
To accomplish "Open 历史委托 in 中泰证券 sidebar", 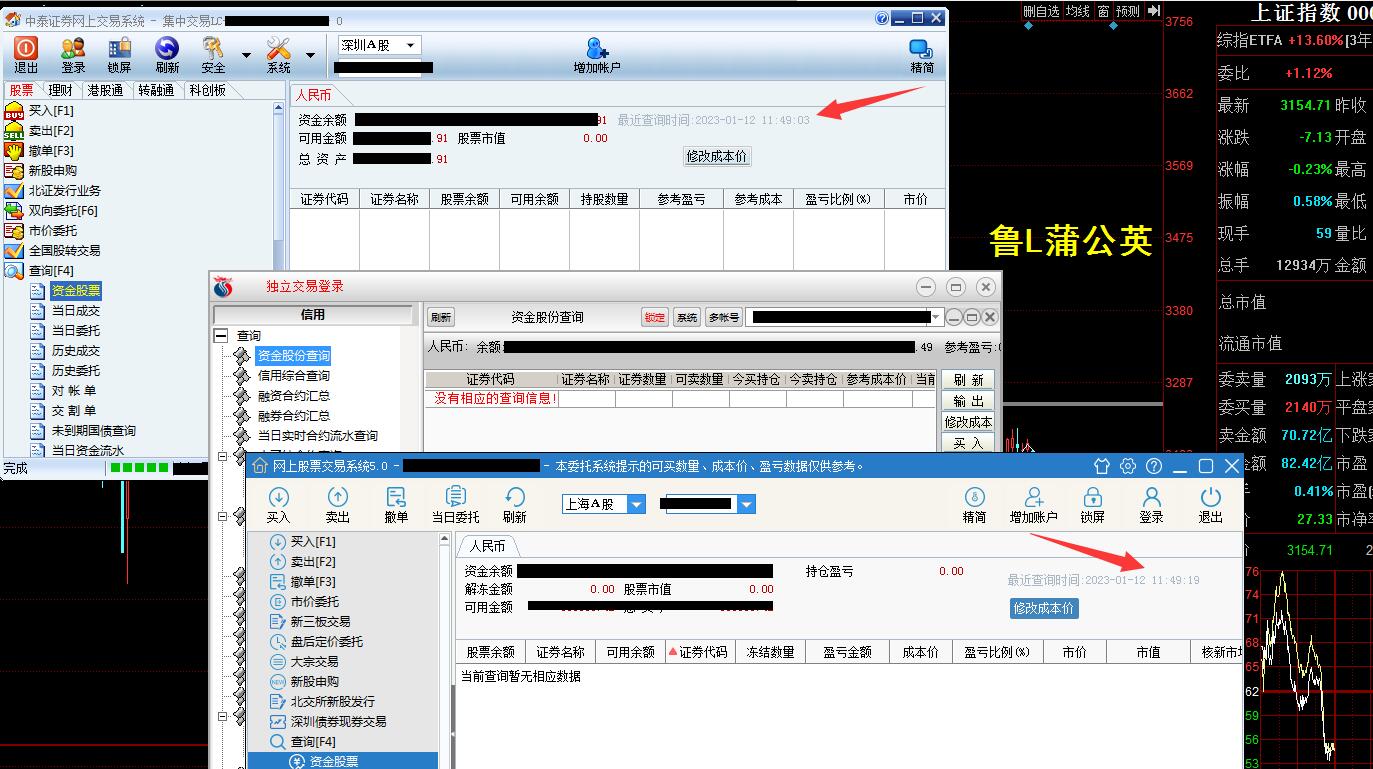I will pyautogui.click(x=76, y=371).
